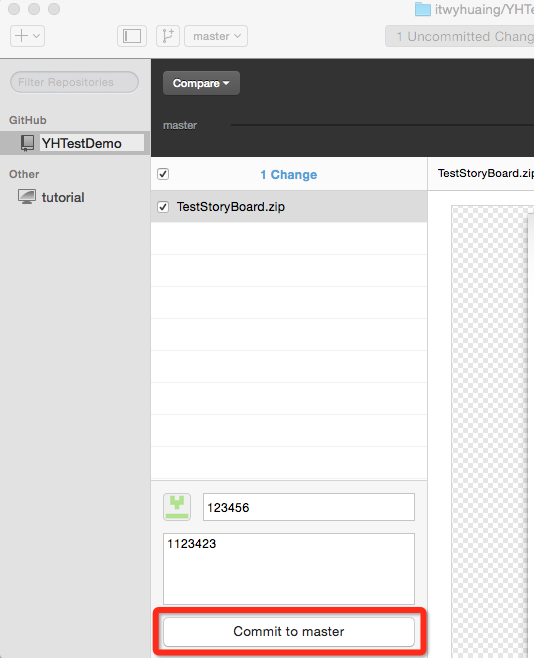Uncheck the TestStoryBoard.zip checkbox
The width and height of the screenshot is (534, 658).
(163, 206)
